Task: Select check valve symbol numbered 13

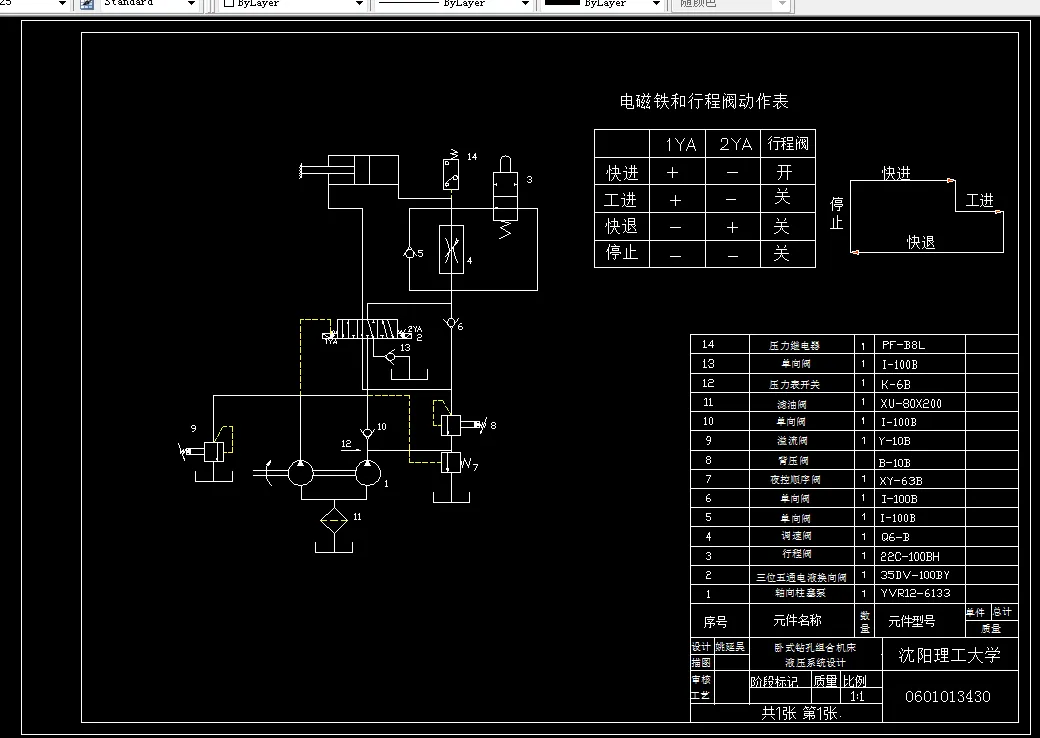Action: tap(390, 357)
